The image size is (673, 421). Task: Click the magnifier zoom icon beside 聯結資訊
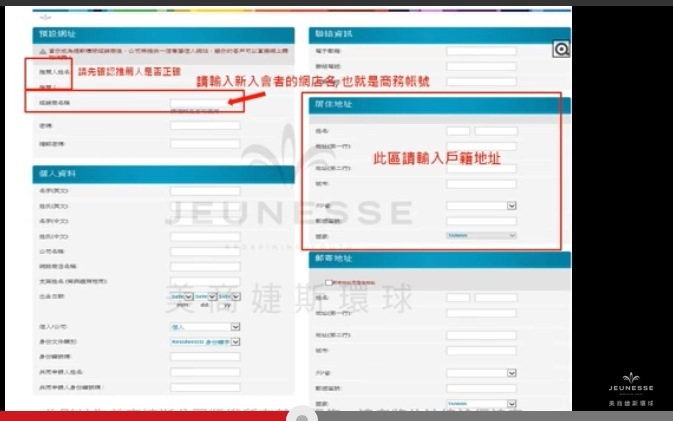click(561, 49)
